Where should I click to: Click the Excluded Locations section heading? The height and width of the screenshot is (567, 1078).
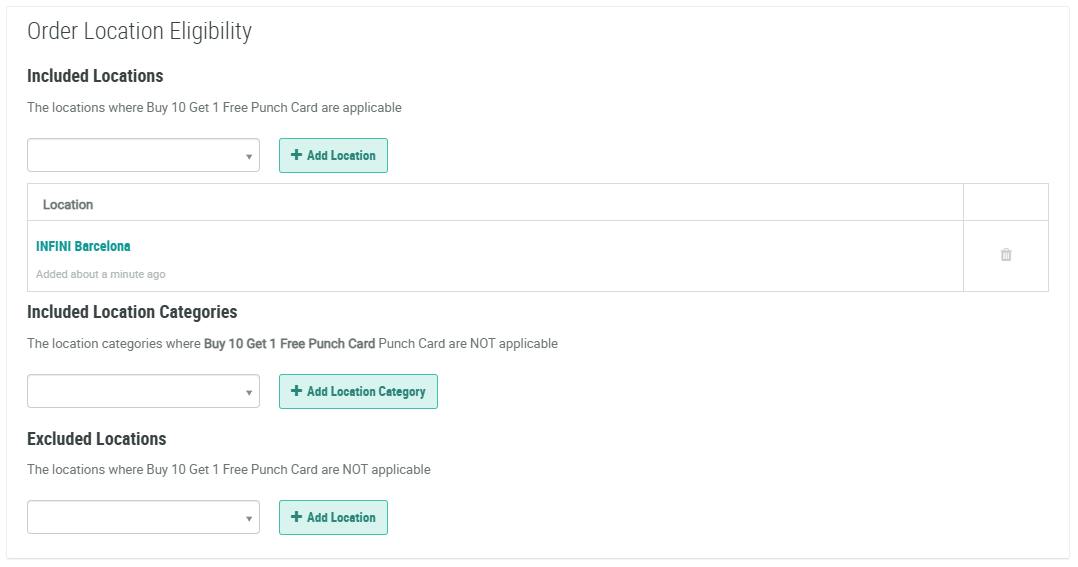click(97, 439)
